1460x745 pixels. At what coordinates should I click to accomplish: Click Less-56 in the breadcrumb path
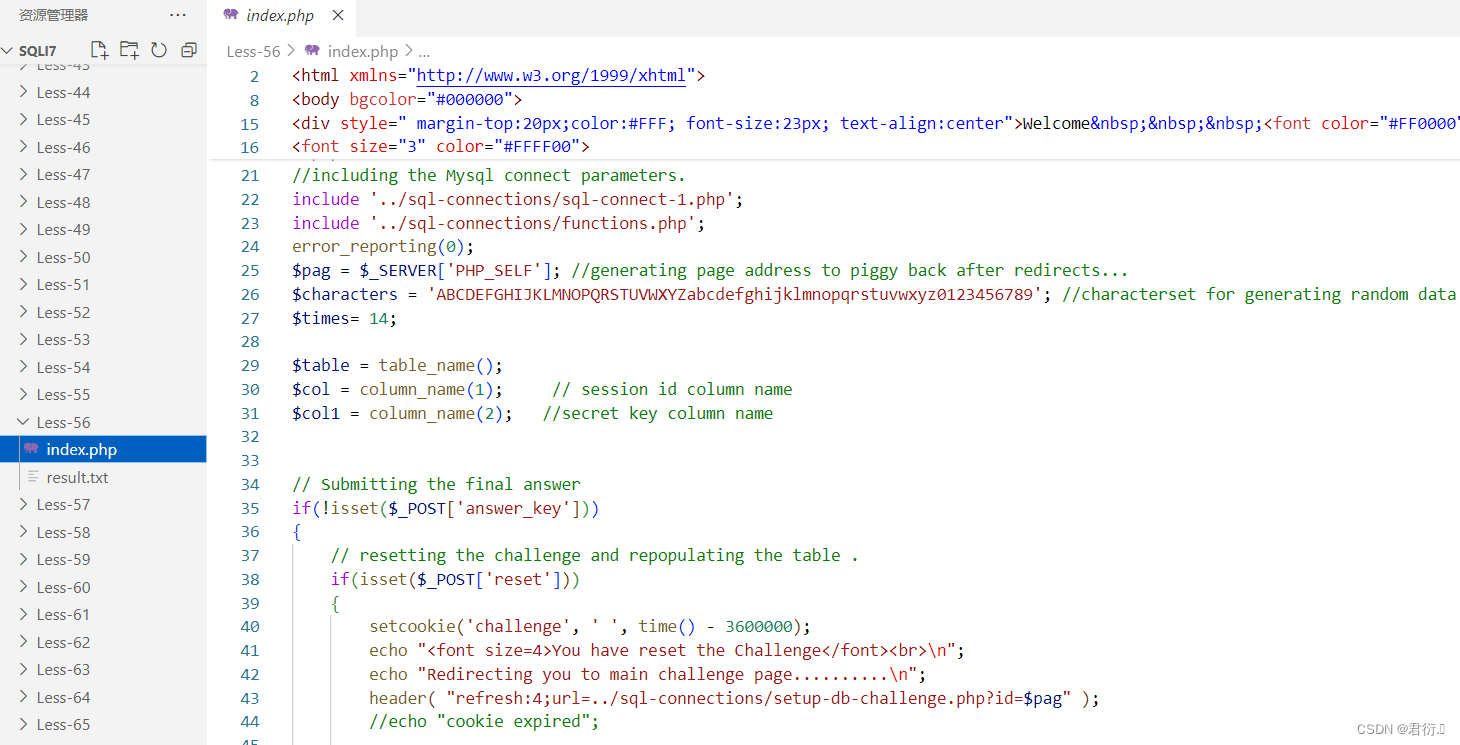coord(253,51)
